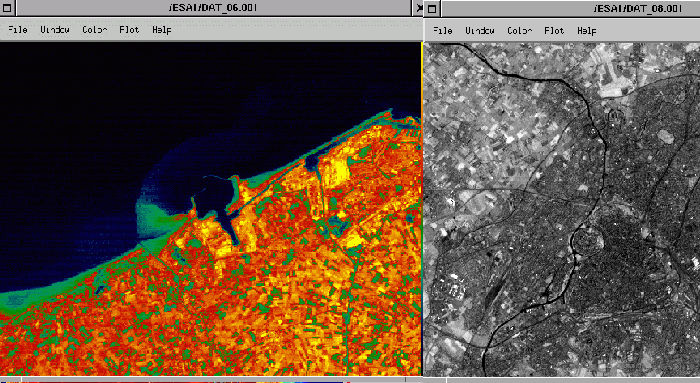This screenshot has width=700, height=383.
Task: Open File menu in DAT_08.001 window
Action: point(443,31)
